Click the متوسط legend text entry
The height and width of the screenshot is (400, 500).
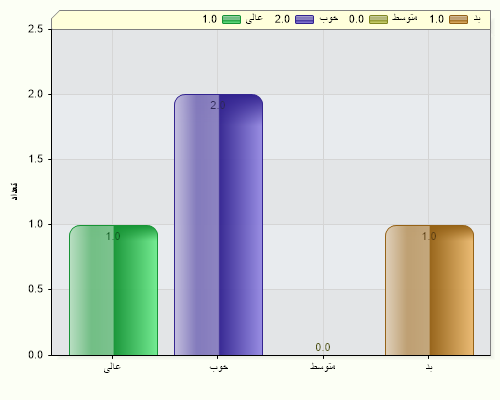[x=405, y=18]
